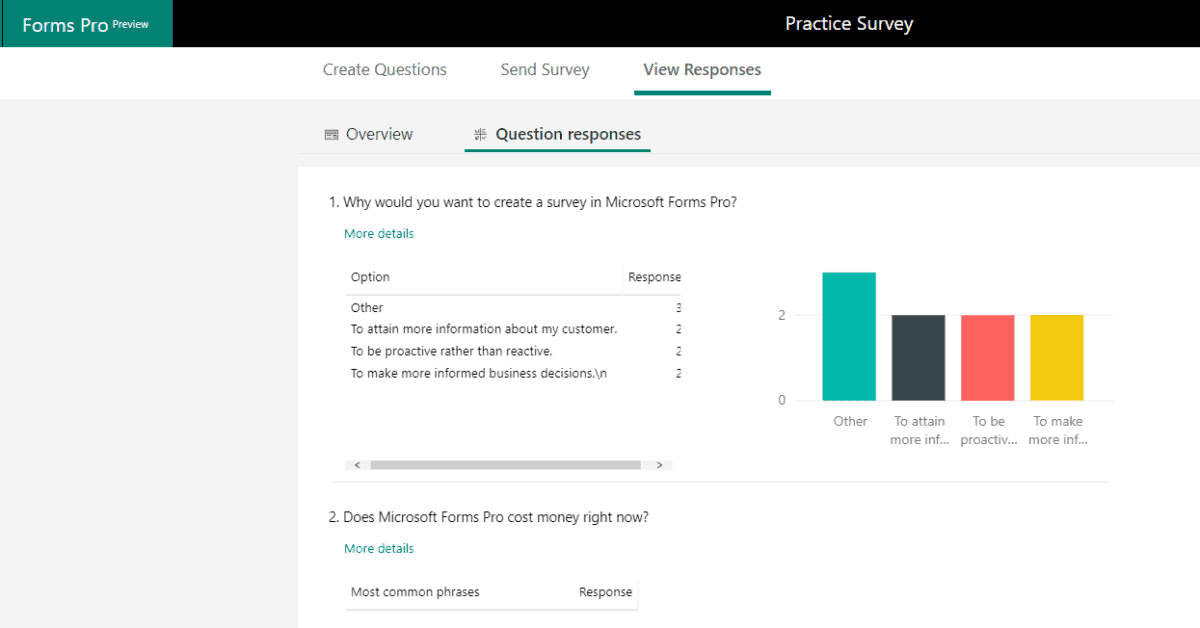
Task: Open the Create Questions tab
Action: click(x=385, y=70)
